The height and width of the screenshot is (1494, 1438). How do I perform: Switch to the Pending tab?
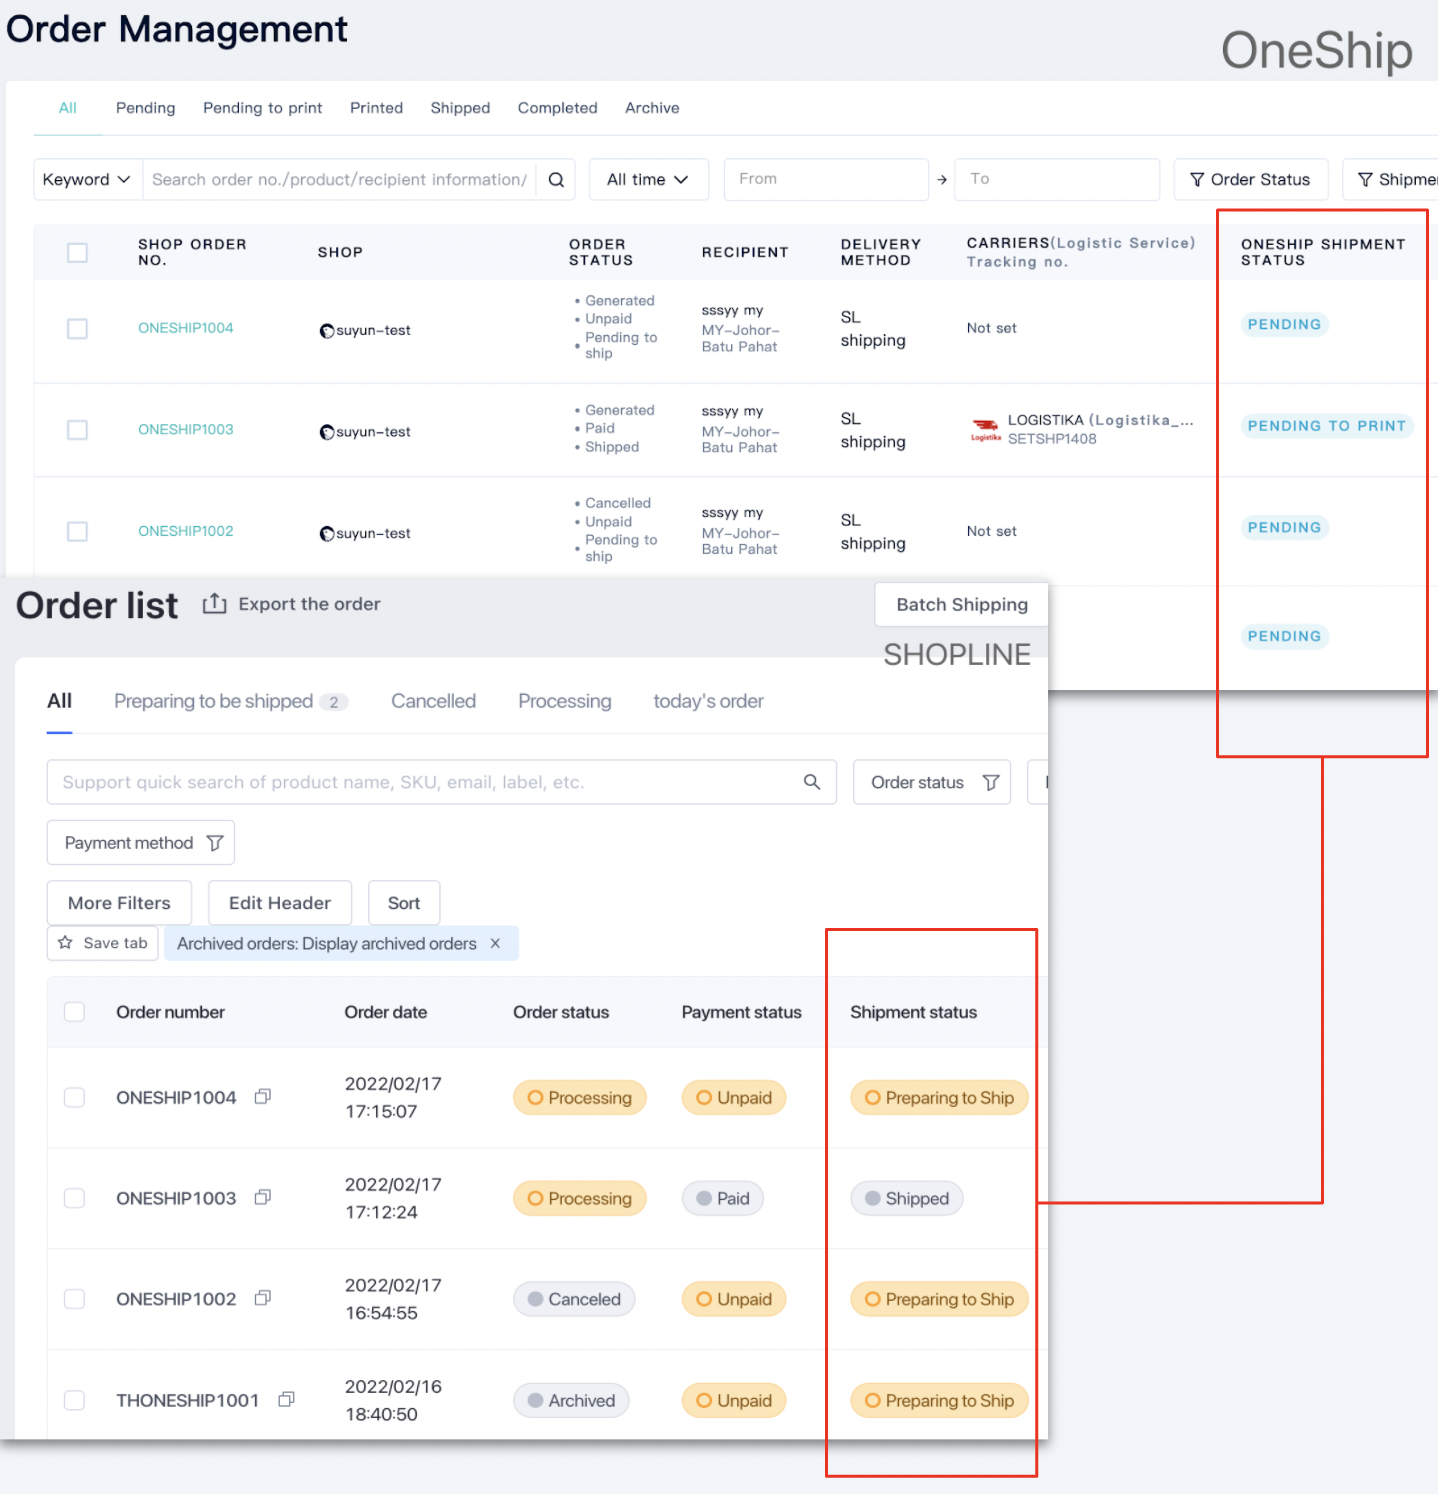click(145, 108)
